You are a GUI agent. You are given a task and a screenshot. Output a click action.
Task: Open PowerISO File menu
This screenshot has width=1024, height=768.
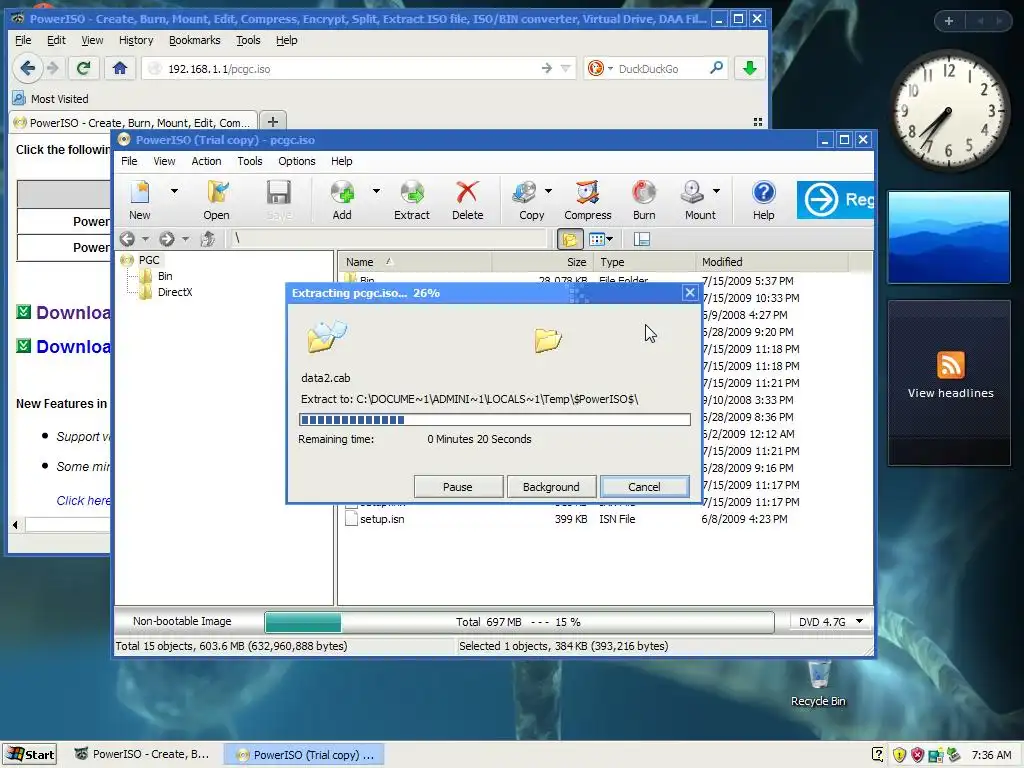(x=129, y=161)
